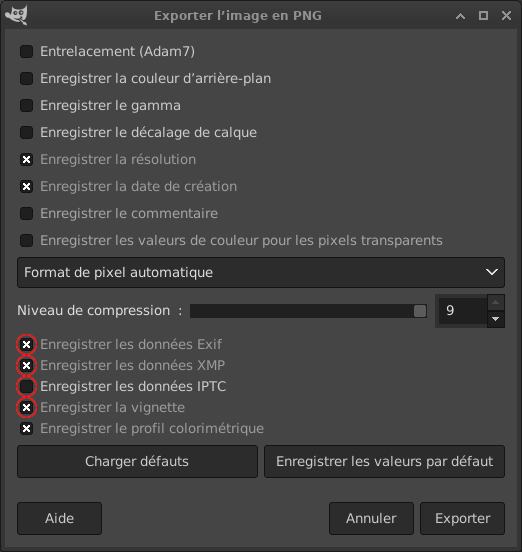Focus the compression level value field
Screen dimensions: 522x552
[x=463, y=311]
